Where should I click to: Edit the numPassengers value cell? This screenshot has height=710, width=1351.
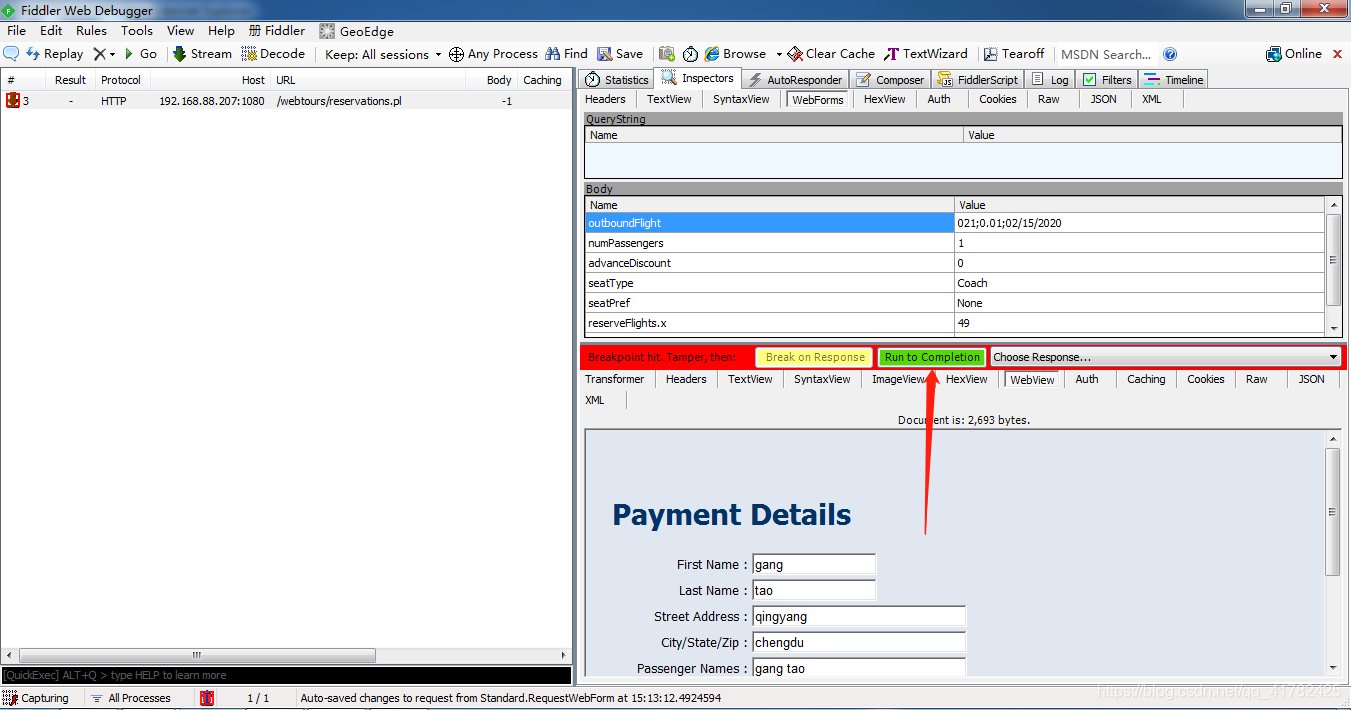[x=1140, y=243]
